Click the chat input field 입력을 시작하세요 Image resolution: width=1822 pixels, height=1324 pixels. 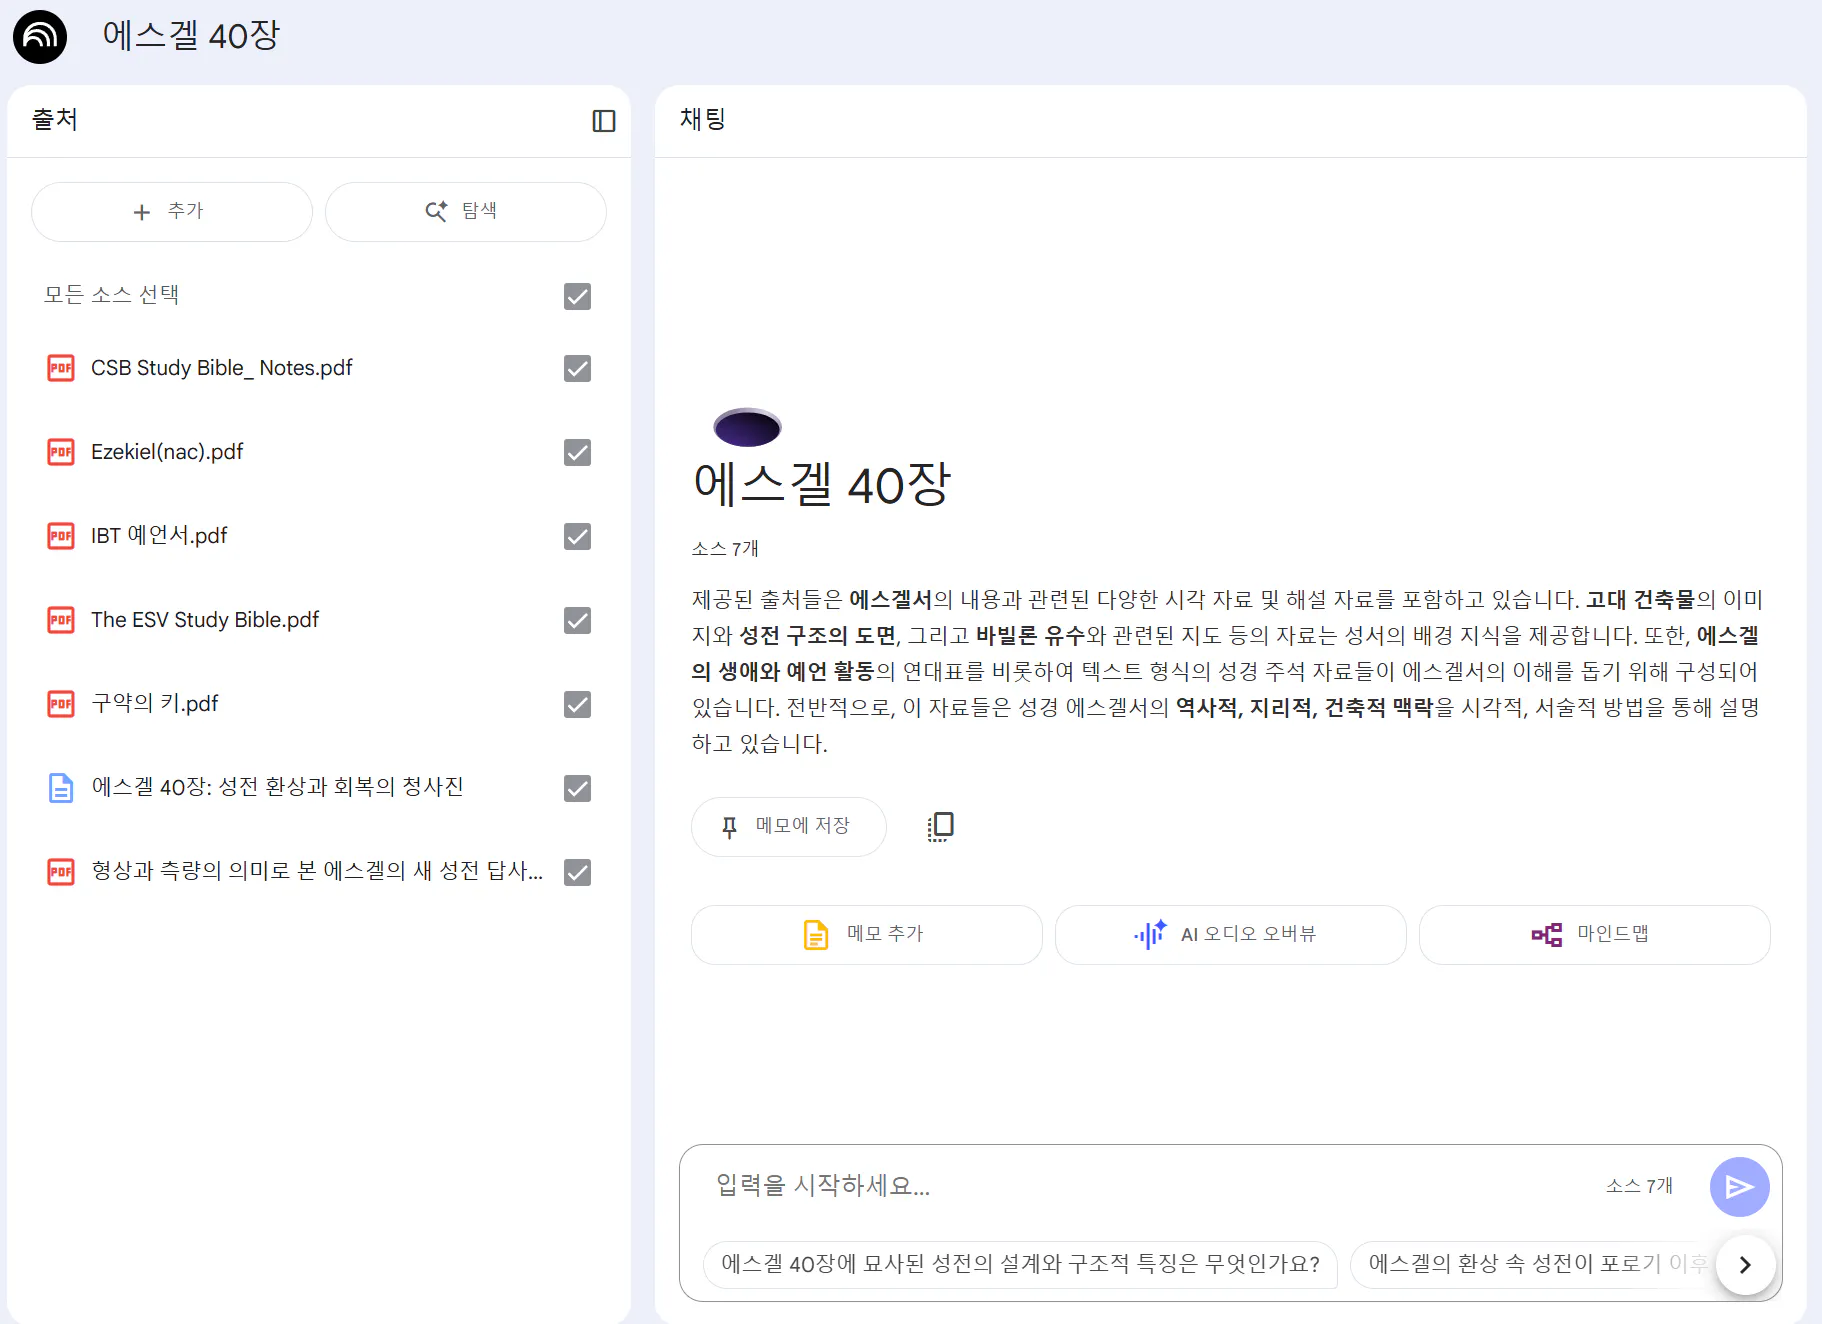[1150, 1186]
